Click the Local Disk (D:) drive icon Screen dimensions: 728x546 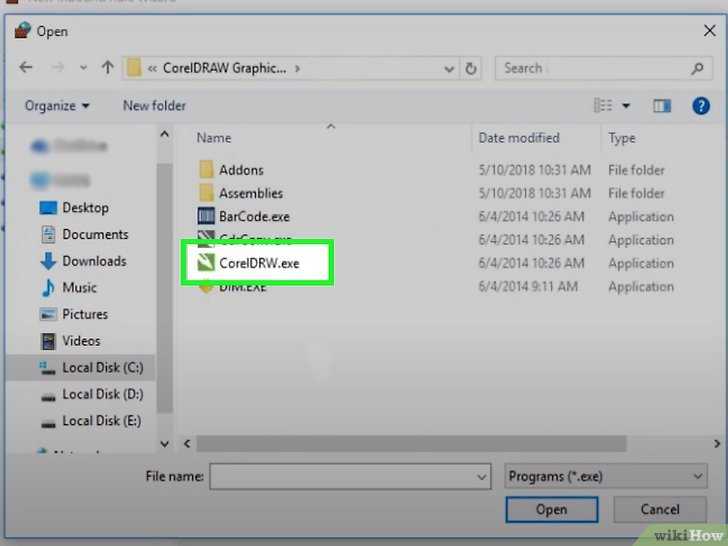tap(48, 396)
